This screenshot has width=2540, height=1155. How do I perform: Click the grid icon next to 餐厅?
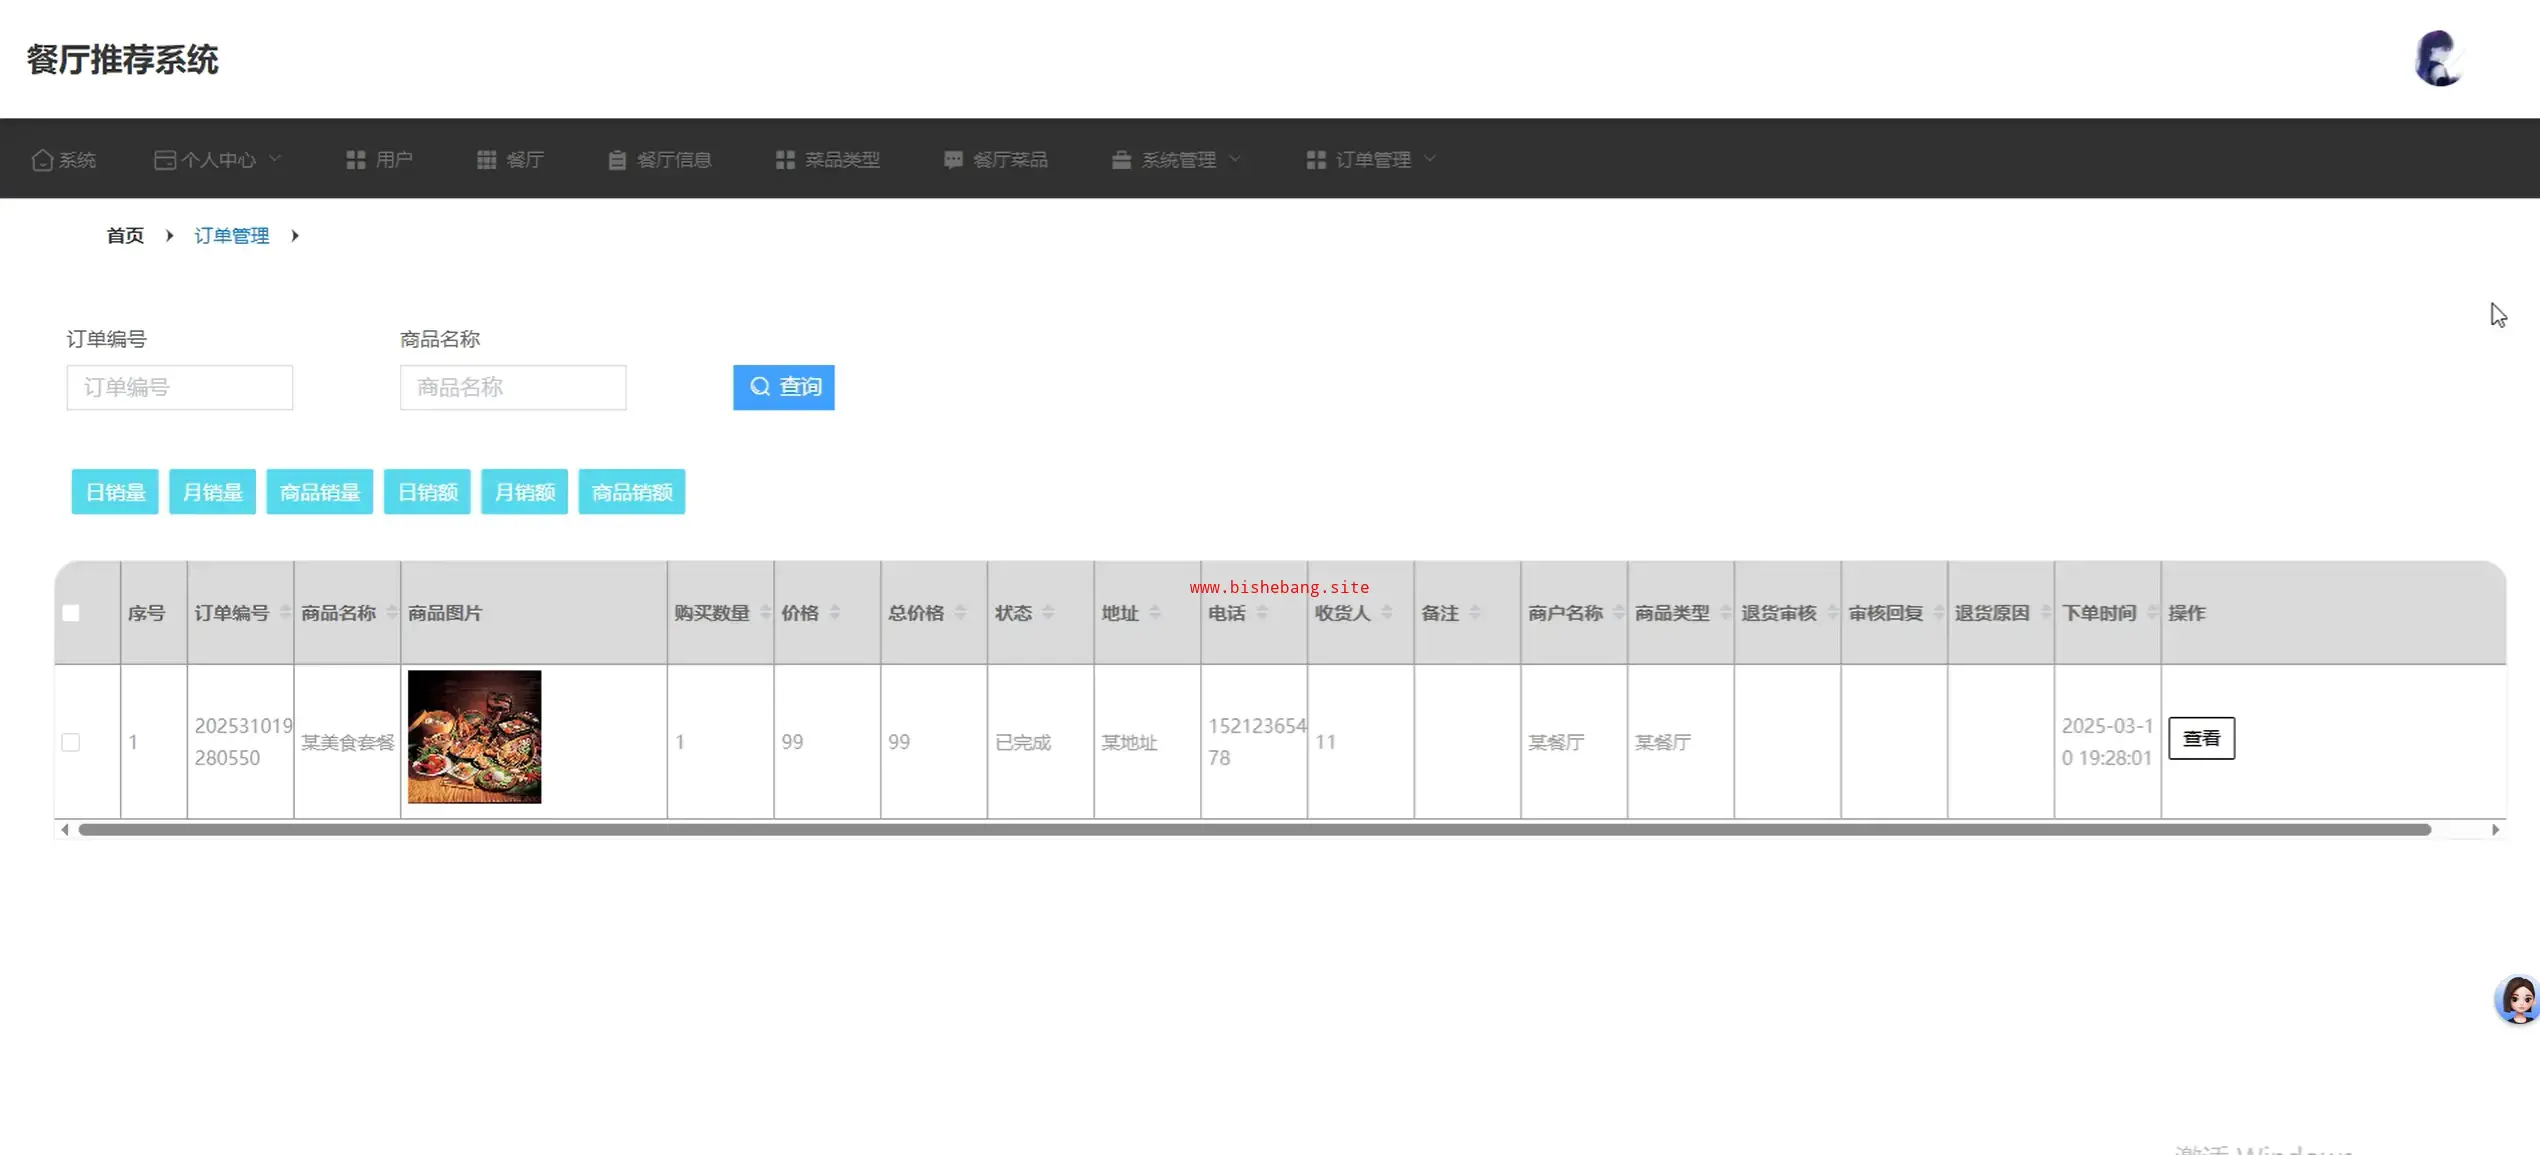tap(486, 160)
